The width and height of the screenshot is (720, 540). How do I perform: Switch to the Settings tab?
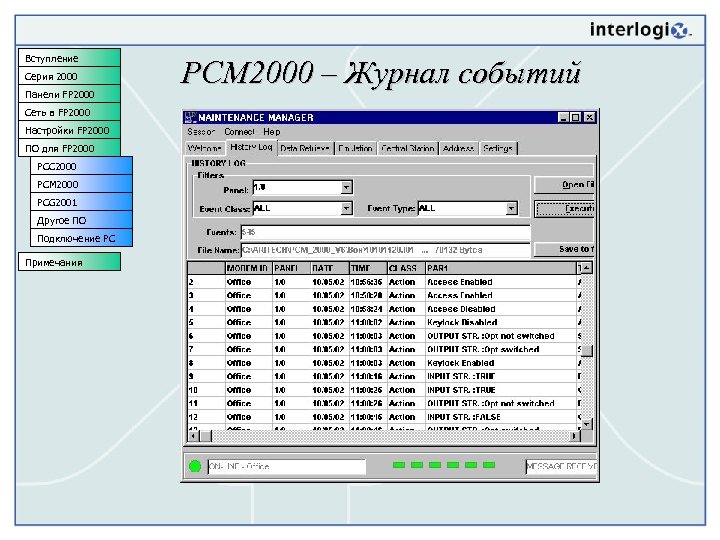[x=498, y=148]
